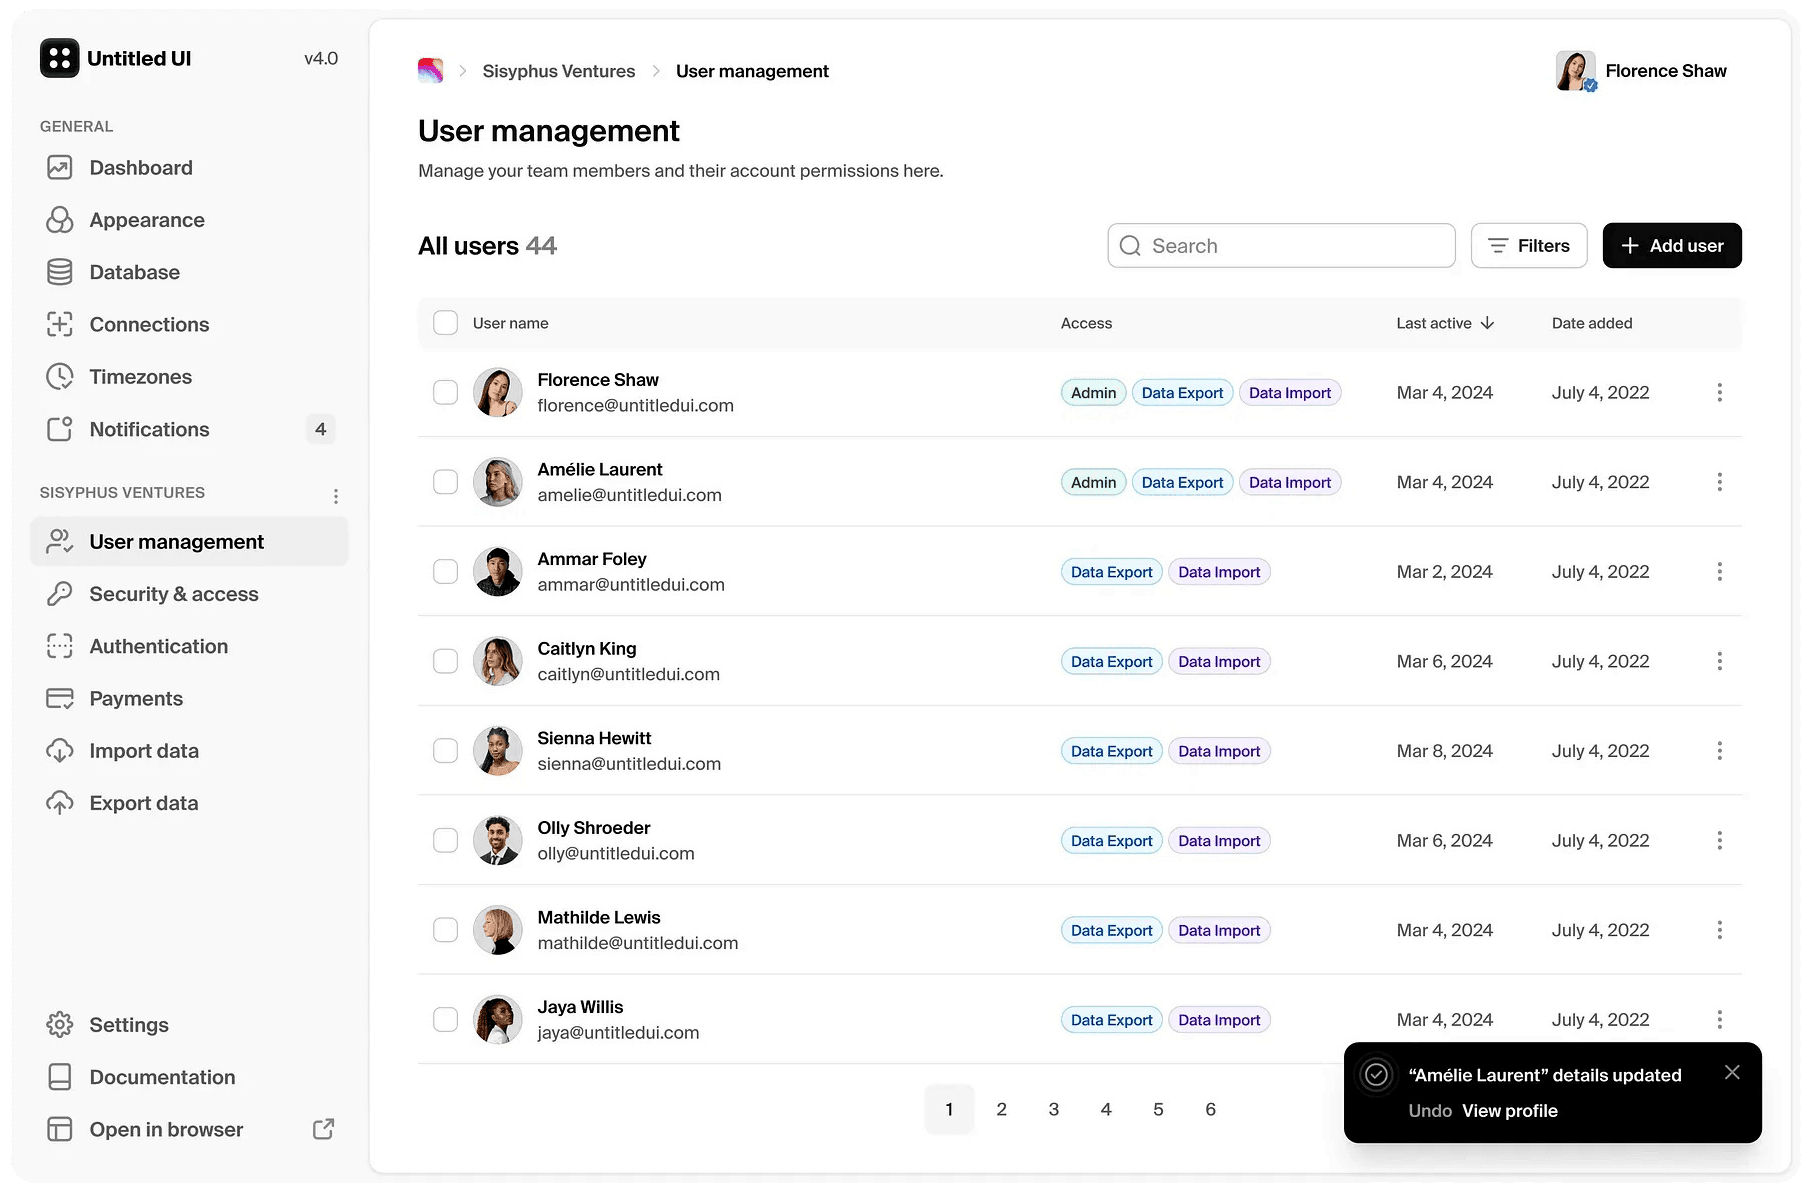This screenshot has height=1194, width=1808.
Task: Select the Mathilde Lewis row checkbox
Action: 446,930
